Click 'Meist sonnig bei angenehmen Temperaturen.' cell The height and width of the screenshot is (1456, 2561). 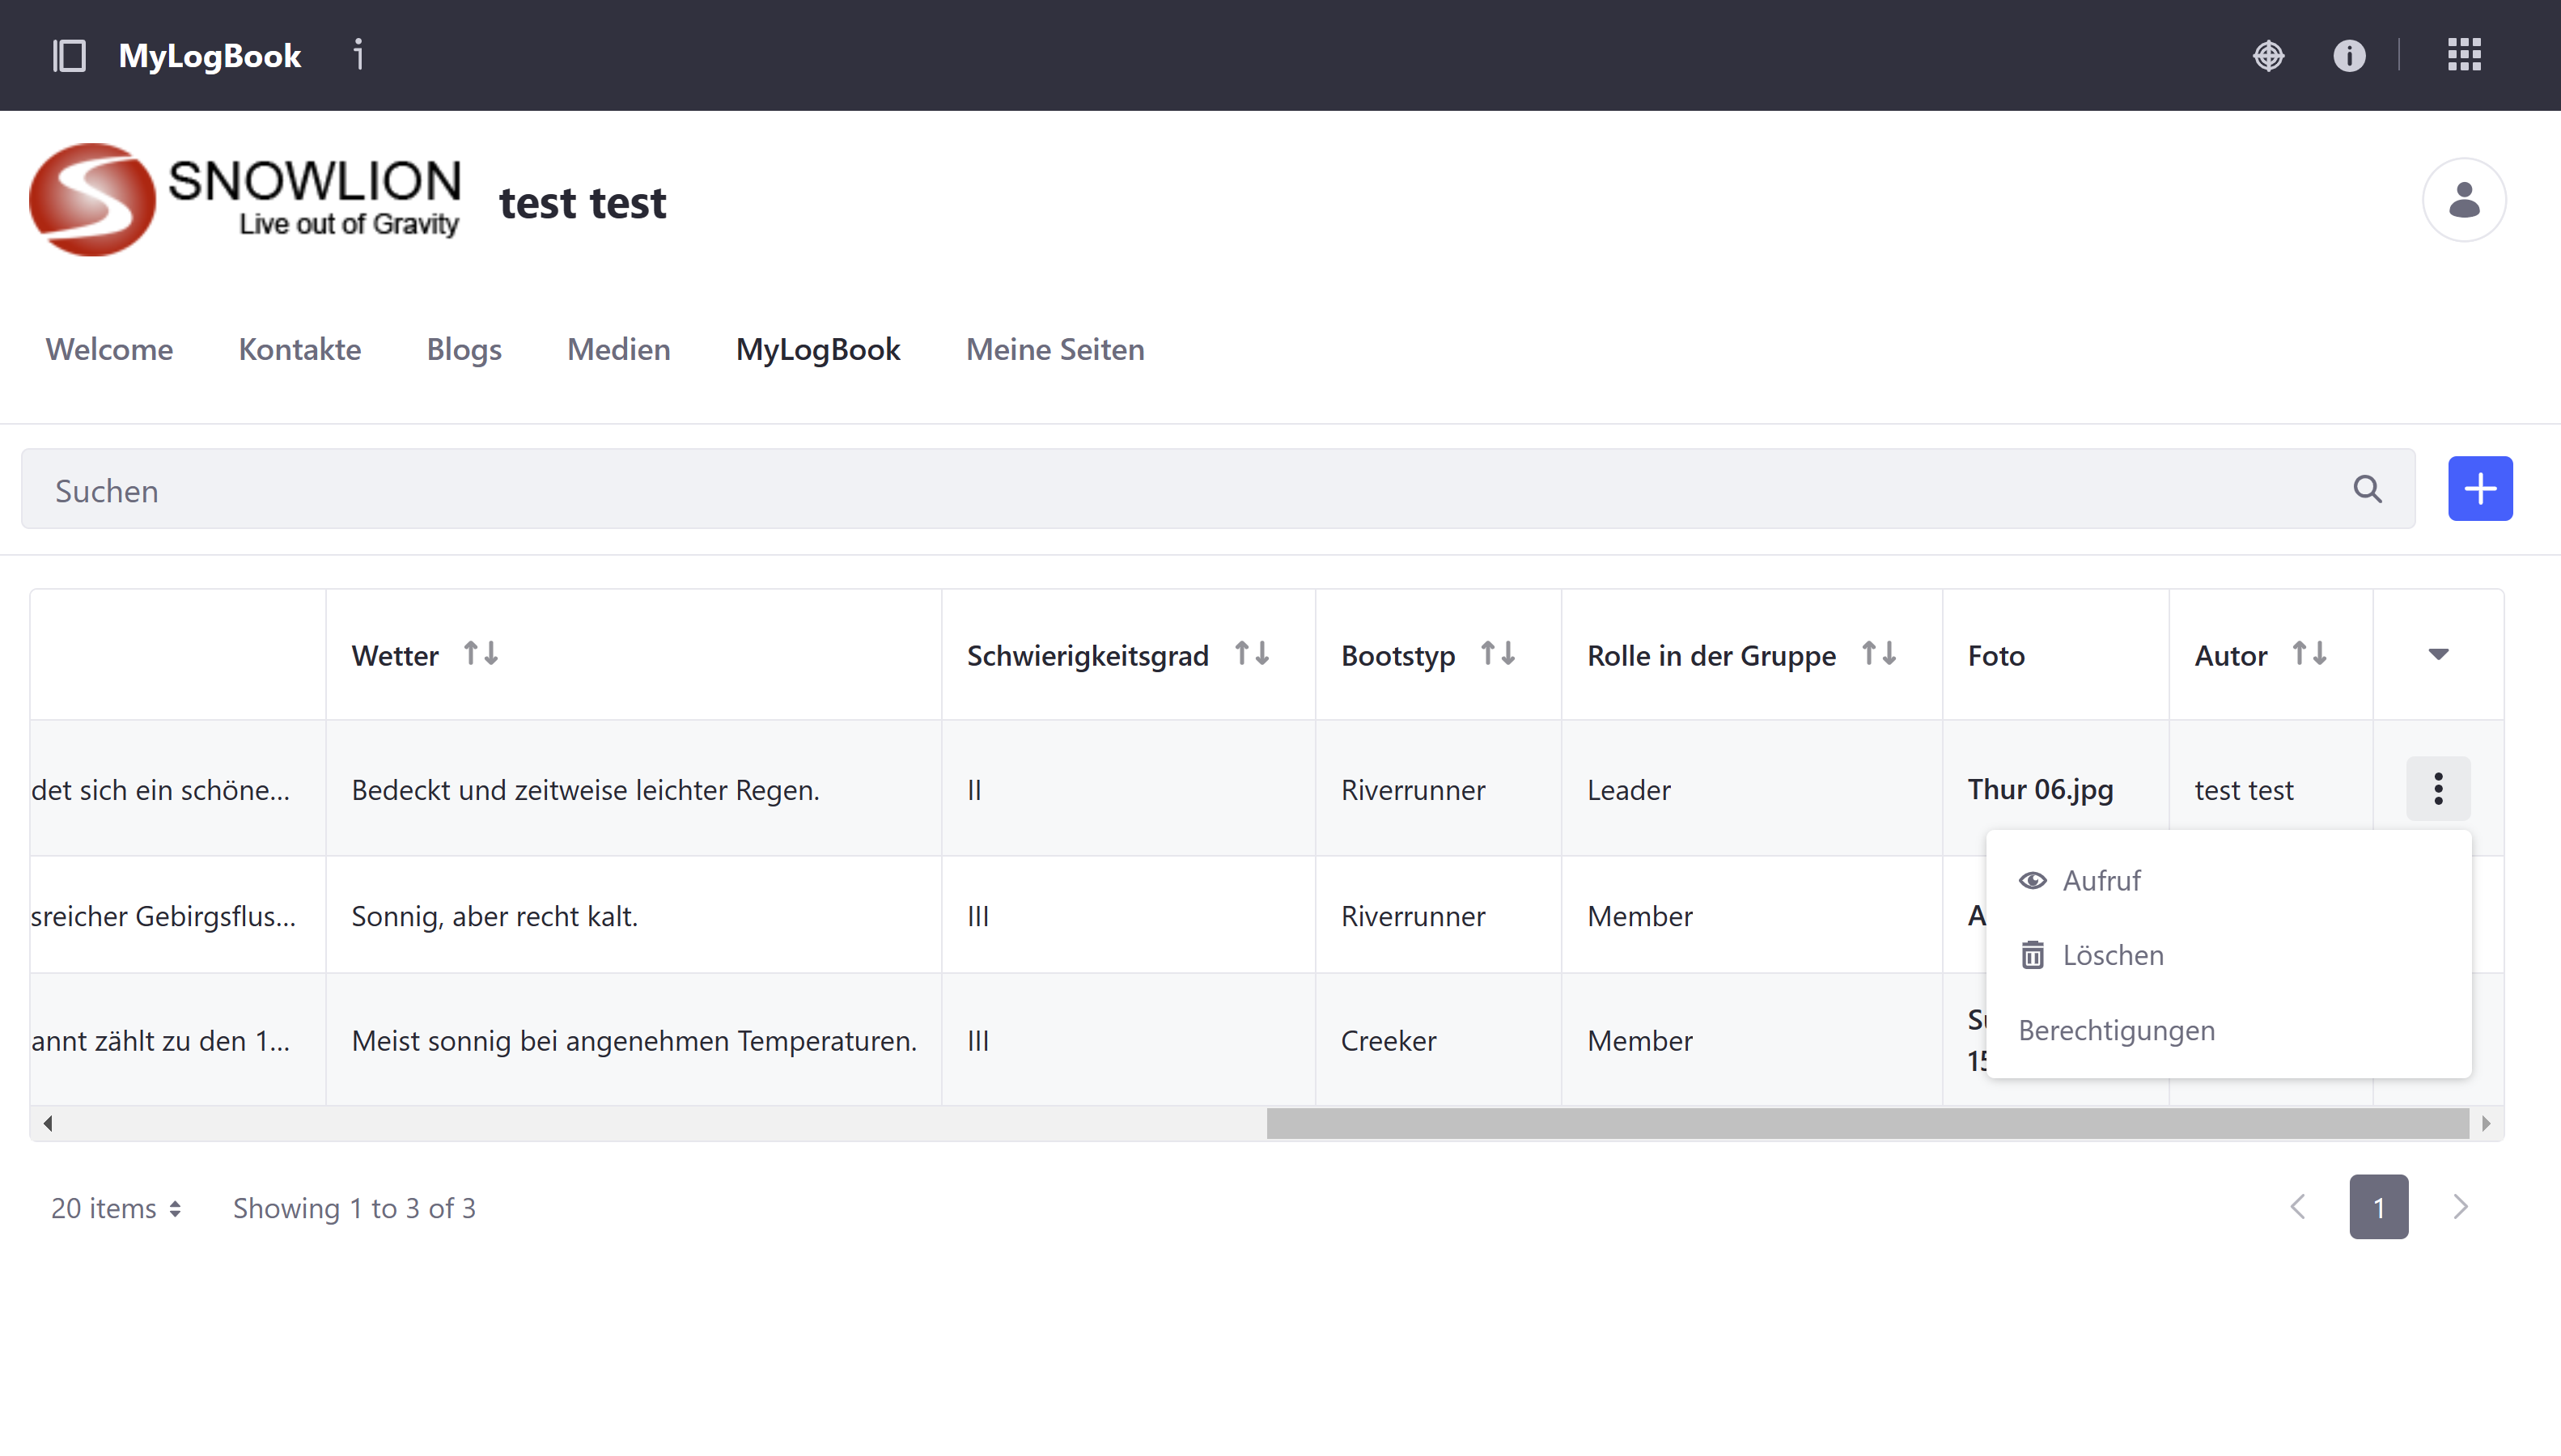tap(634, 1041)
